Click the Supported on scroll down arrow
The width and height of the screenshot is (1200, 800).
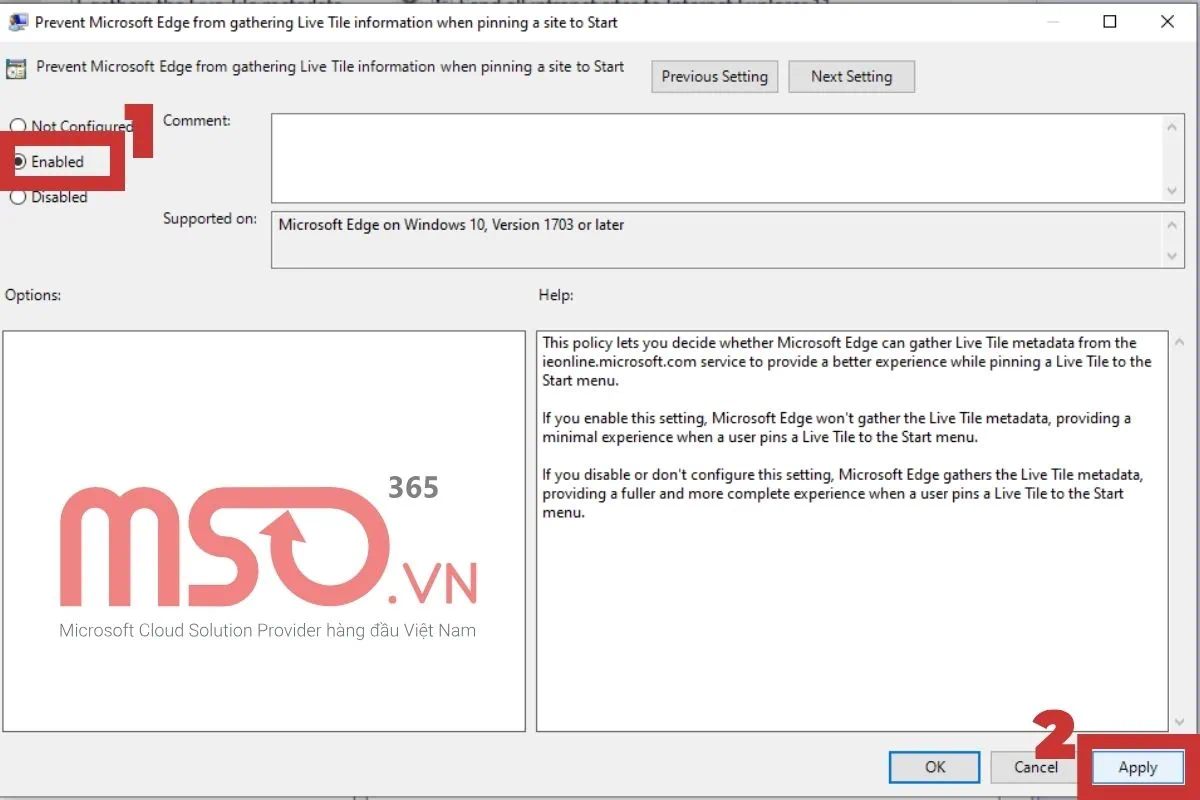[x=1173, y=256]
